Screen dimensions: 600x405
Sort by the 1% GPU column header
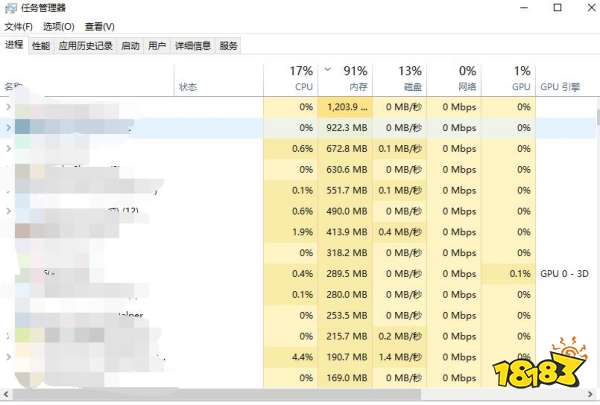click(508, 80)
